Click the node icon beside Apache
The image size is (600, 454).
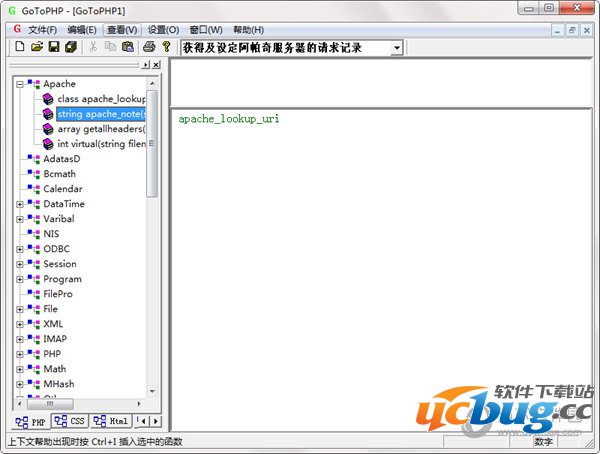click(34, 84)
